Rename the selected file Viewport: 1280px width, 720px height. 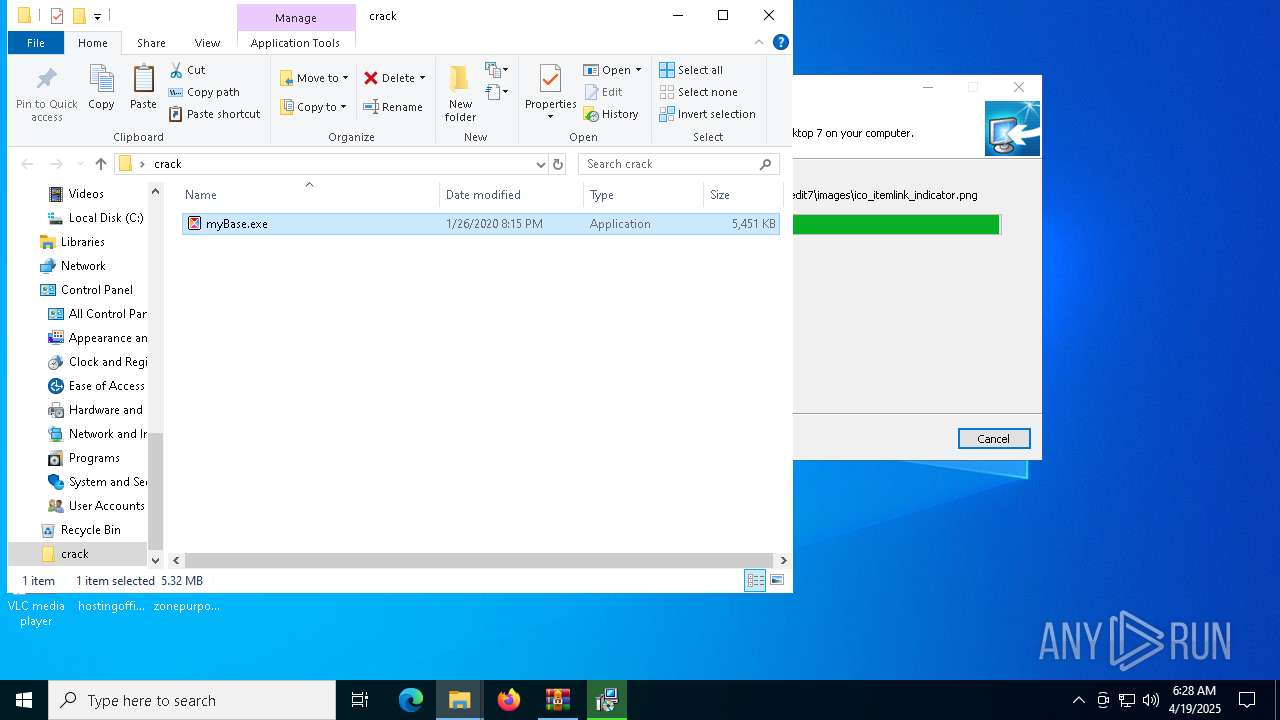[x=393, y=107]
